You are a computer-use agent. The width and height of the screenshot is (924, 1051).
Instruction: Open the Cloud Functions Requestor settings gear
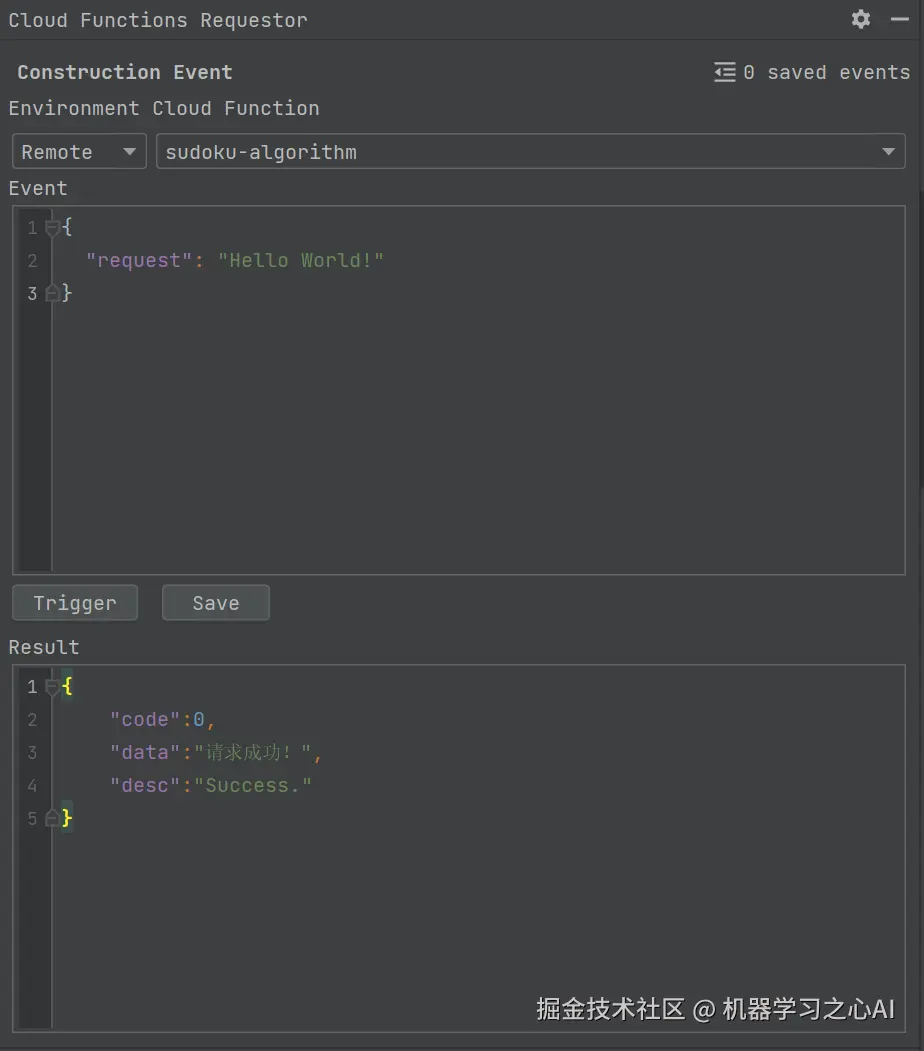point(861,19)
